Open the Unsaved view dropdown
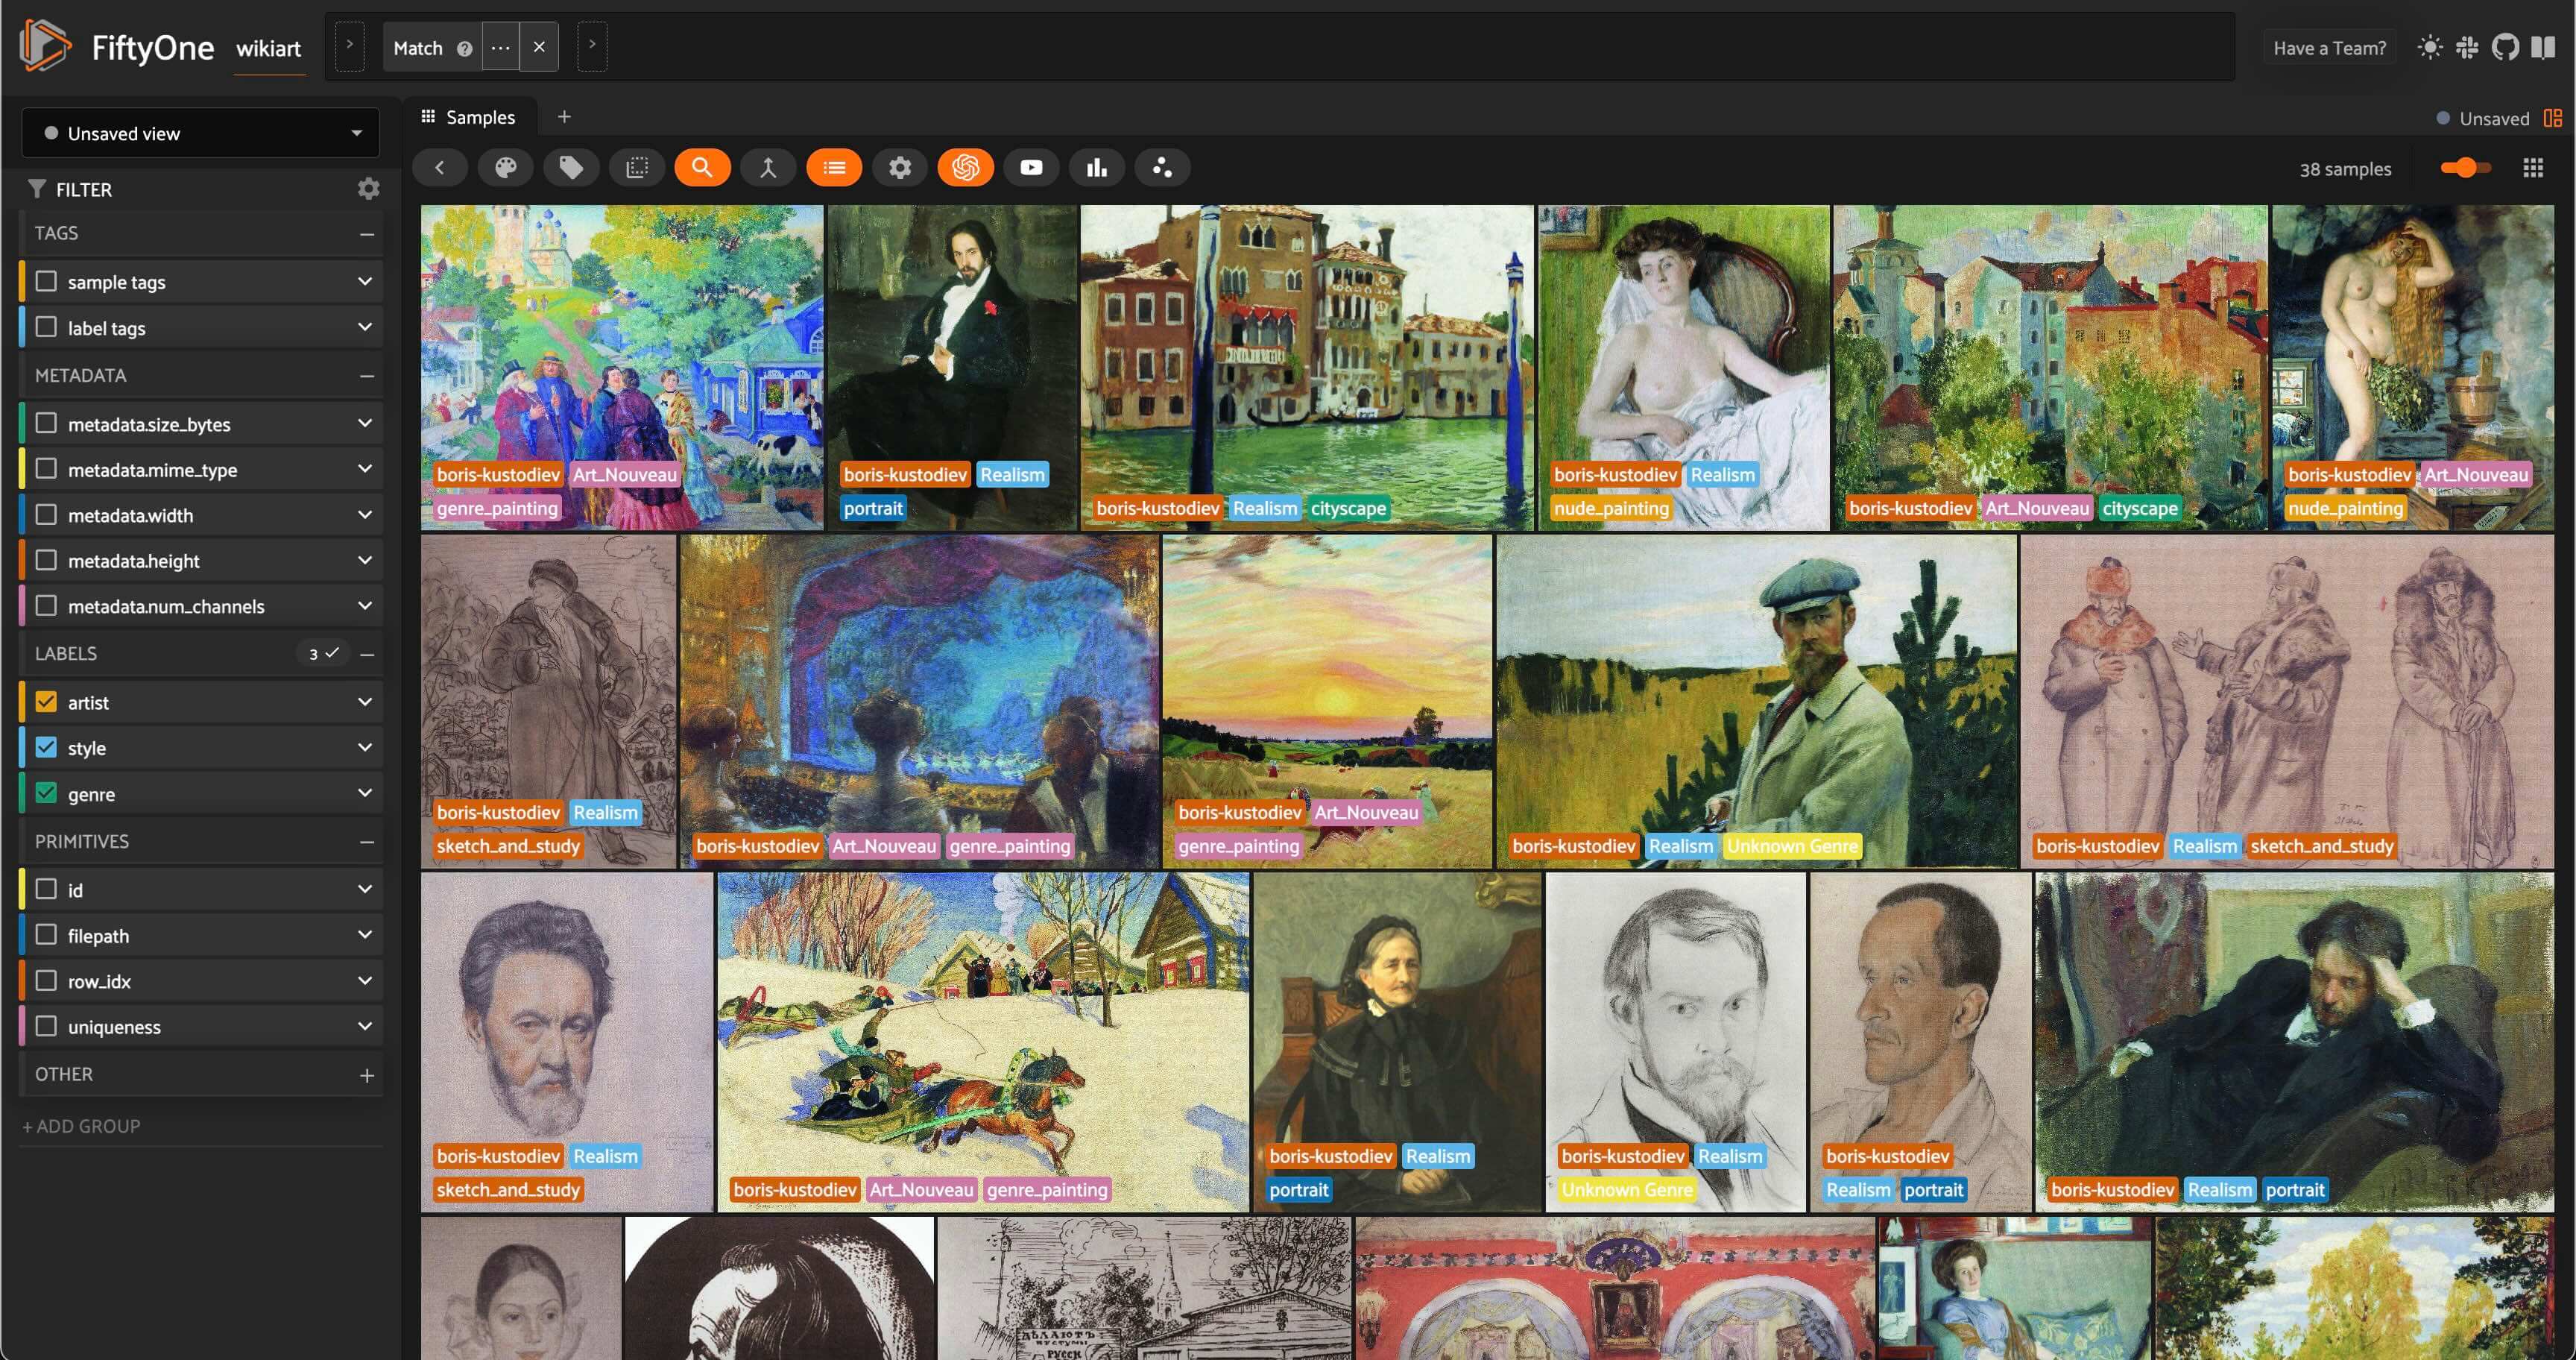This screenshot has height=1360, width=2576. [x=201, y=133]
